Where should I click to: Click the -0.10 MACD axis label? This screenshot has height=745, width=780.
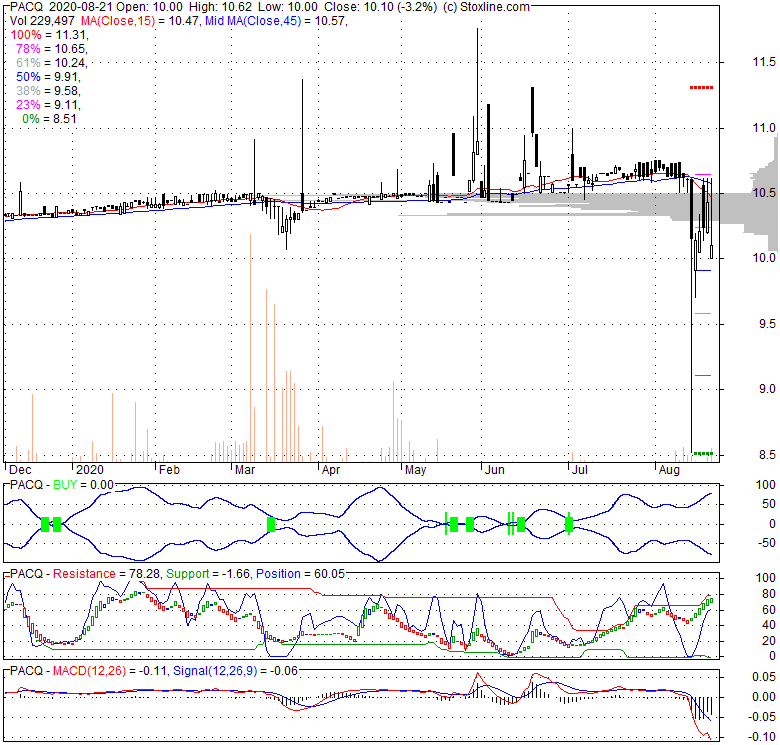[x=762, y=738]
